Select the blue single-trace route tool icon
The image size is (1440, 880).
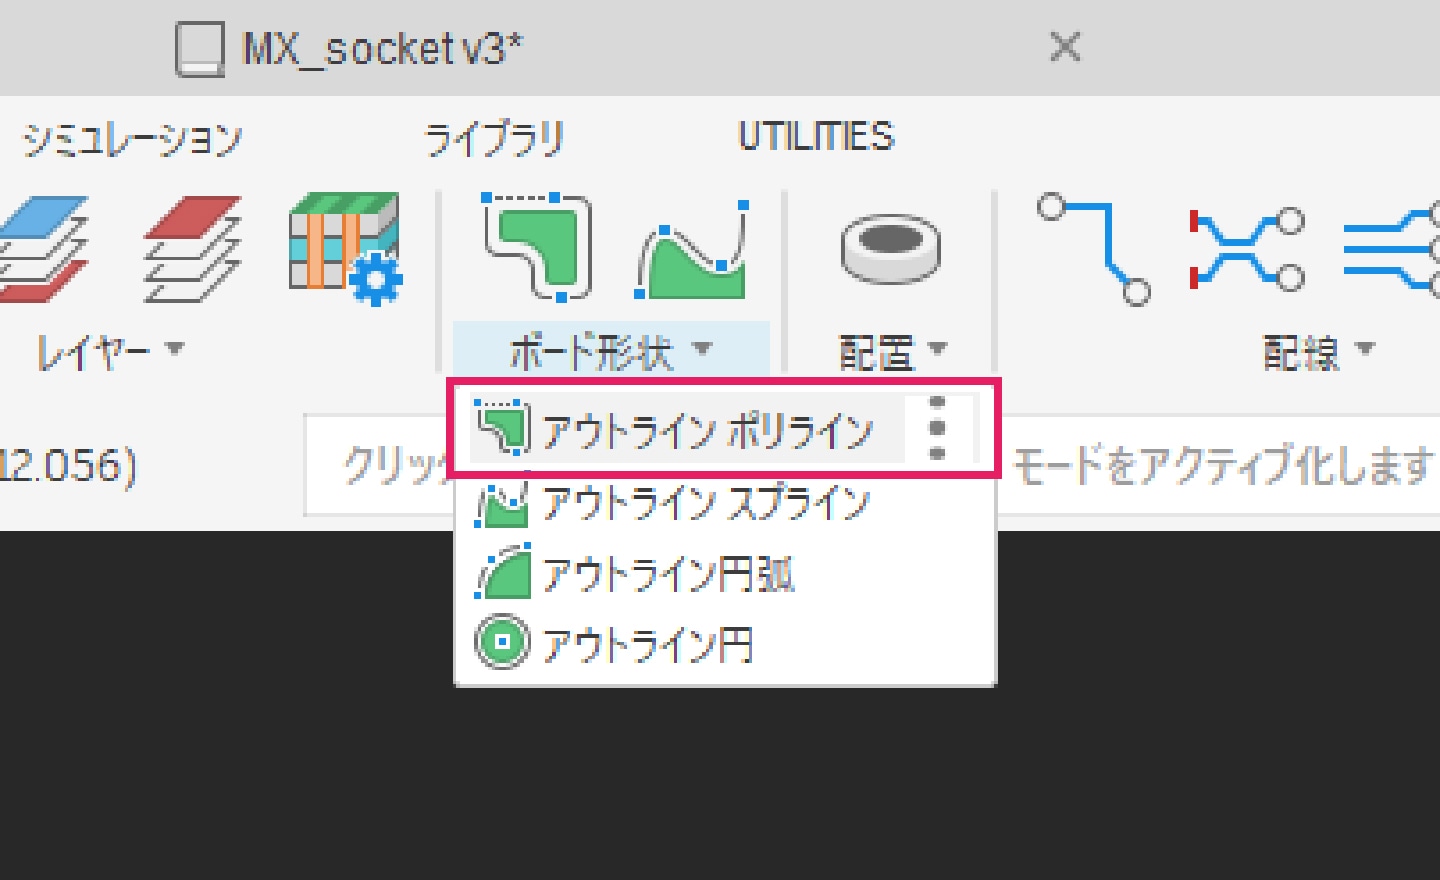coord(1093,248)
